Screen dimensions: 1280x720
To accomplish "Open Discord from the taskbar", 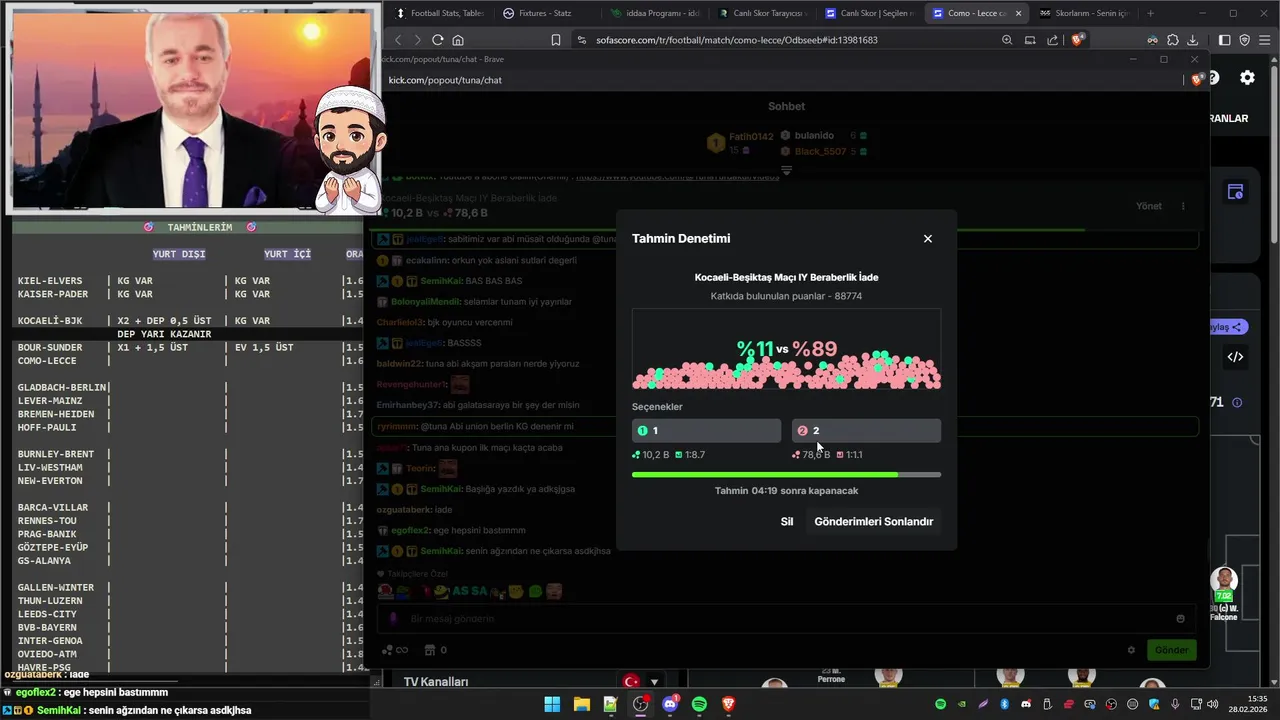I will coord(670,704).
